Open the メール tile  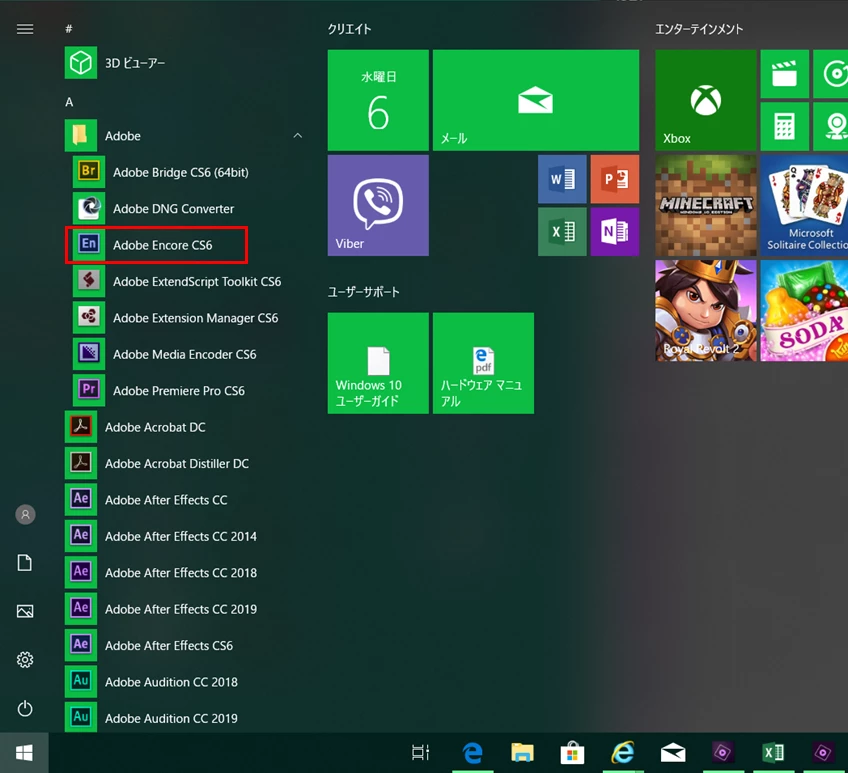coord(536,100)
